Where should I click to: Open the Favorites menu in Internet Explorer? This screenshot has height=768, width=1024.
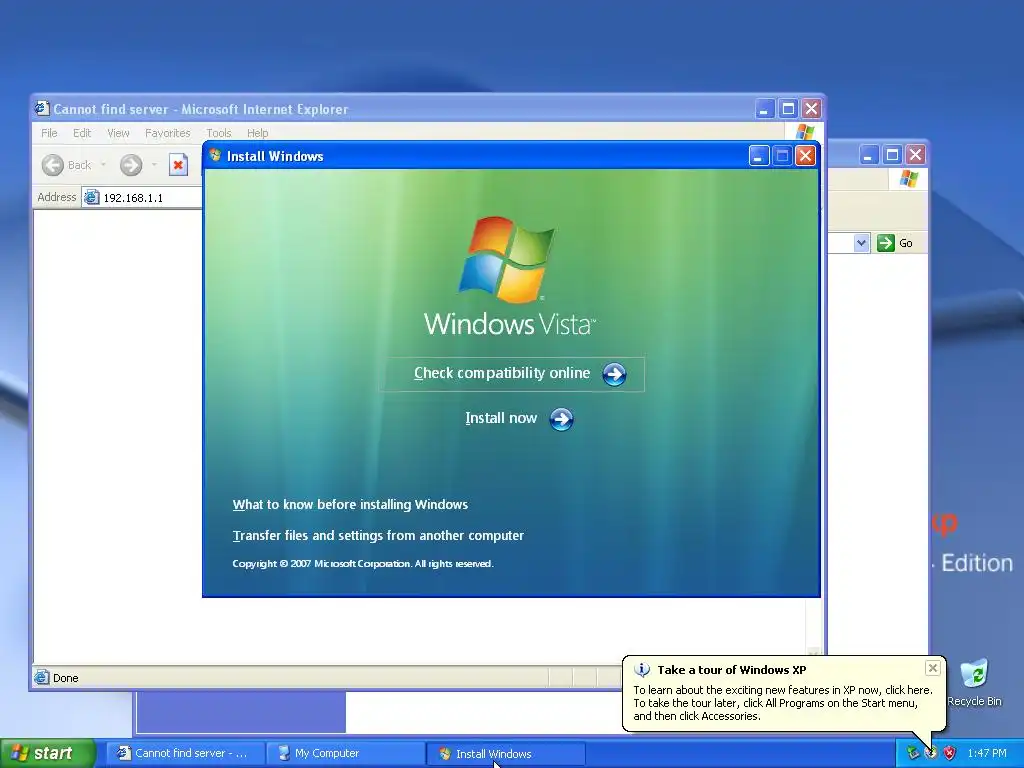168,133
